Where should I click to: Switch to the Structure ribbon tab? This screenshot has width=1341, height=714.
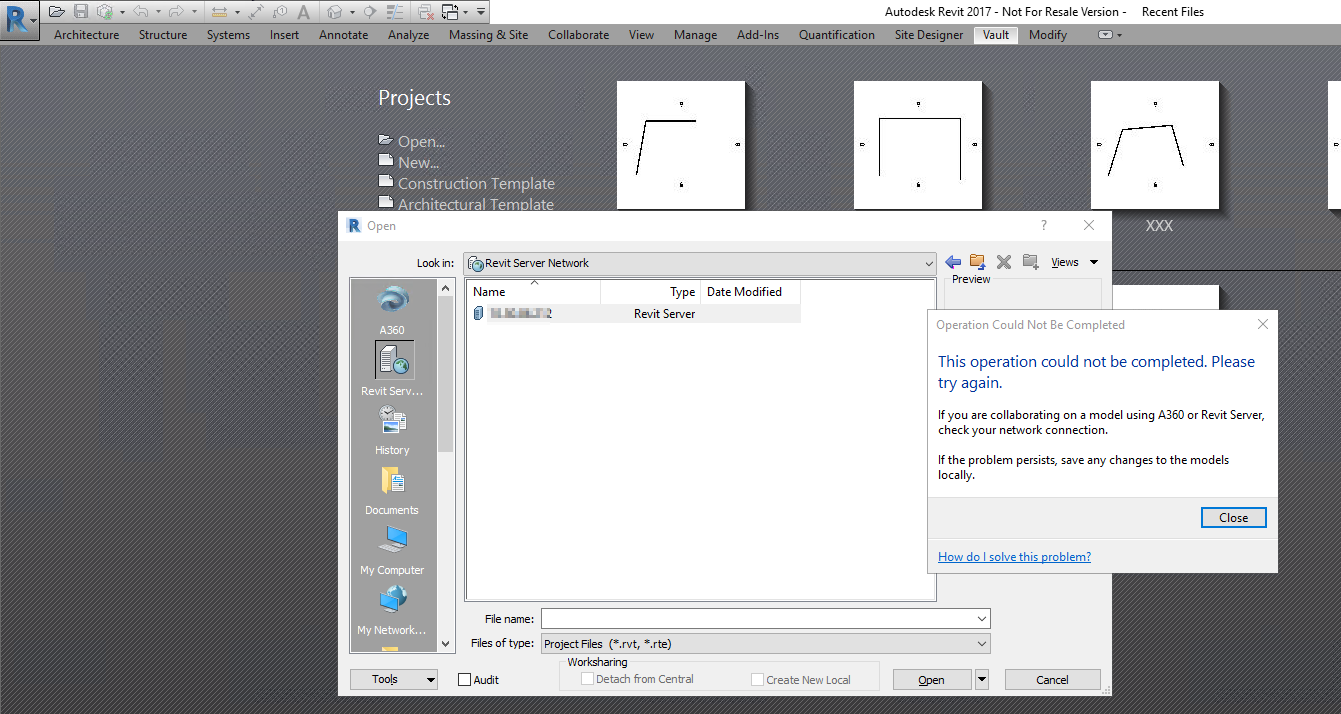click(x=163, y=35)
